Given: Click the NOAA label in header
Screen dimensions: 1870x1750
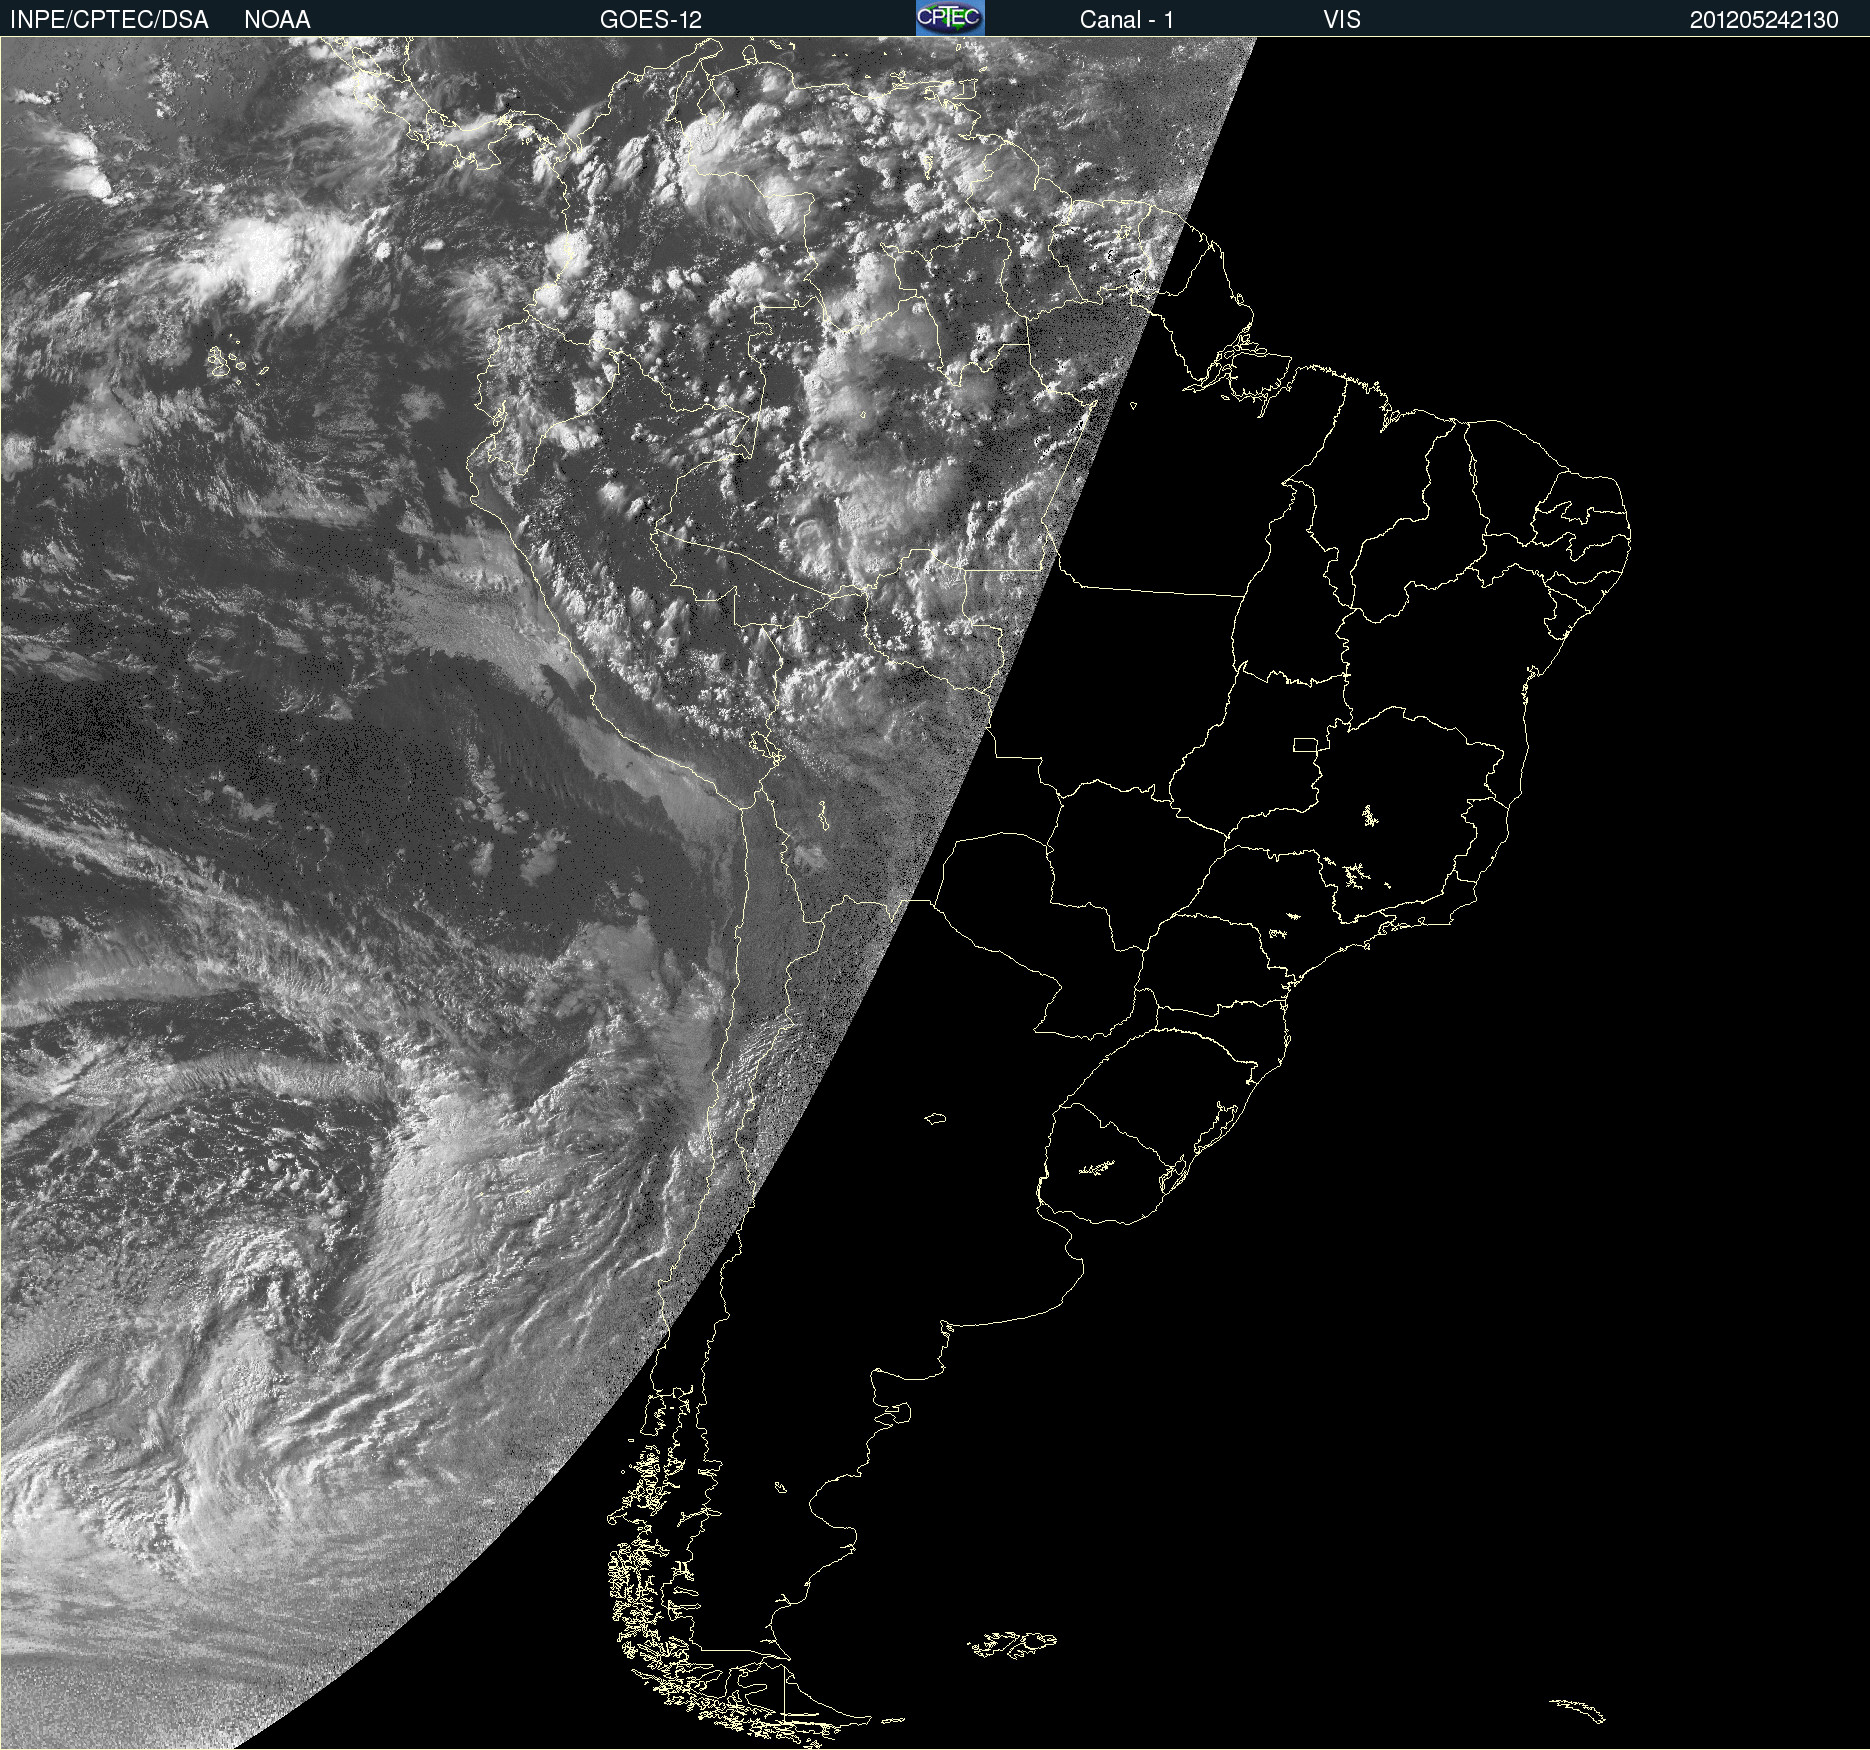Looking at the screenshot, I should coord(277,20).
